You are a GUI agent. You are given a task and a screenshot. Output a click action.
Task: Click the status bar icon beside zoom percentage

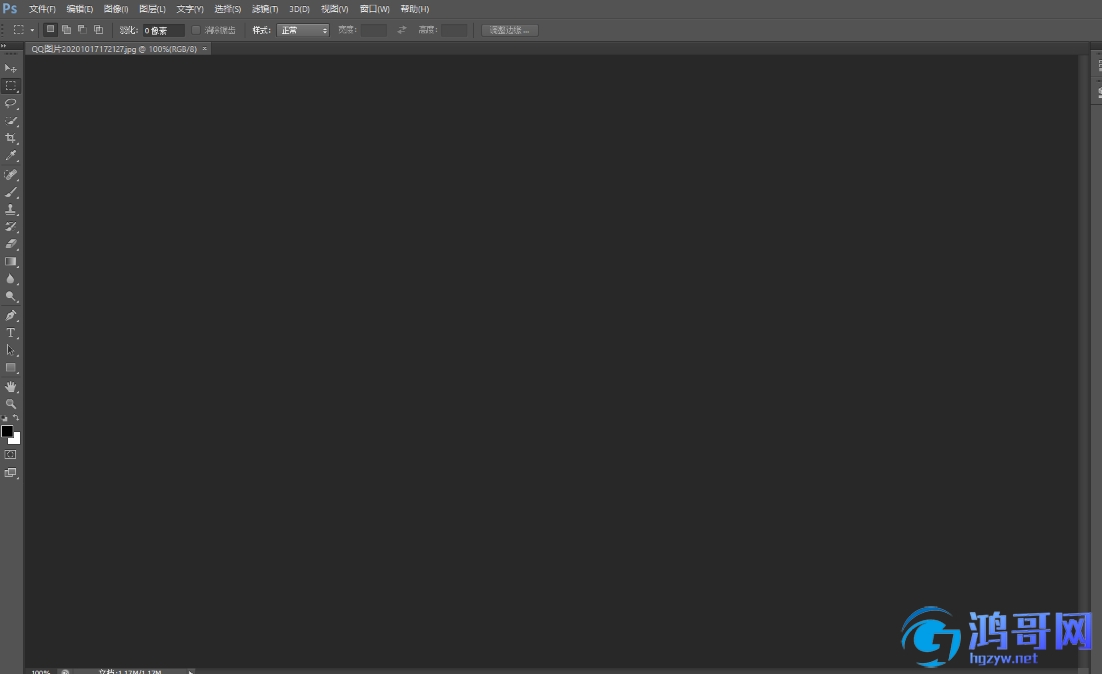point(65,671)
